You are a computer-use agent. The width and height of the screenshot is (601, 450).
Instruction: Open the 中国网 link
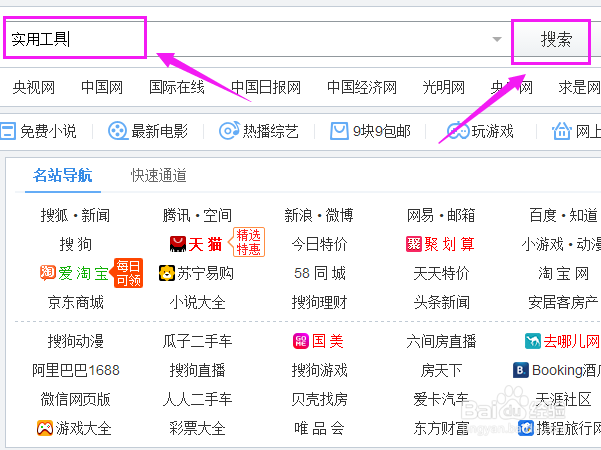tap(102, 87)
